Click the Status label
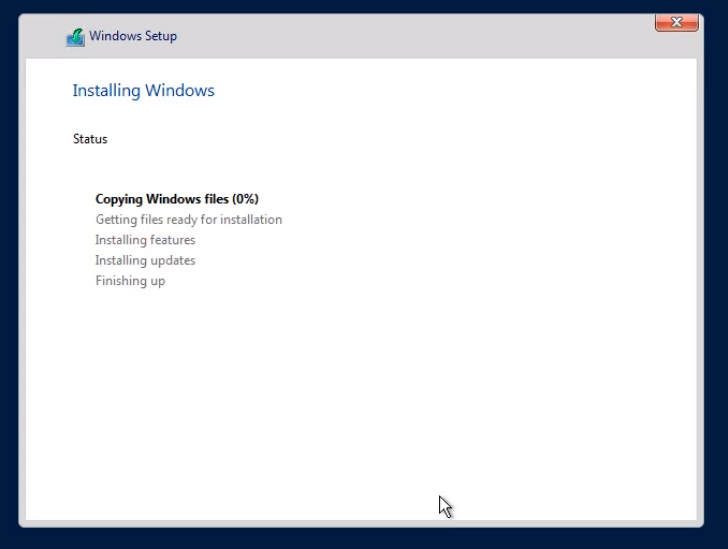Viewport: 728px width, 549px height. click(x=90, y=139)
